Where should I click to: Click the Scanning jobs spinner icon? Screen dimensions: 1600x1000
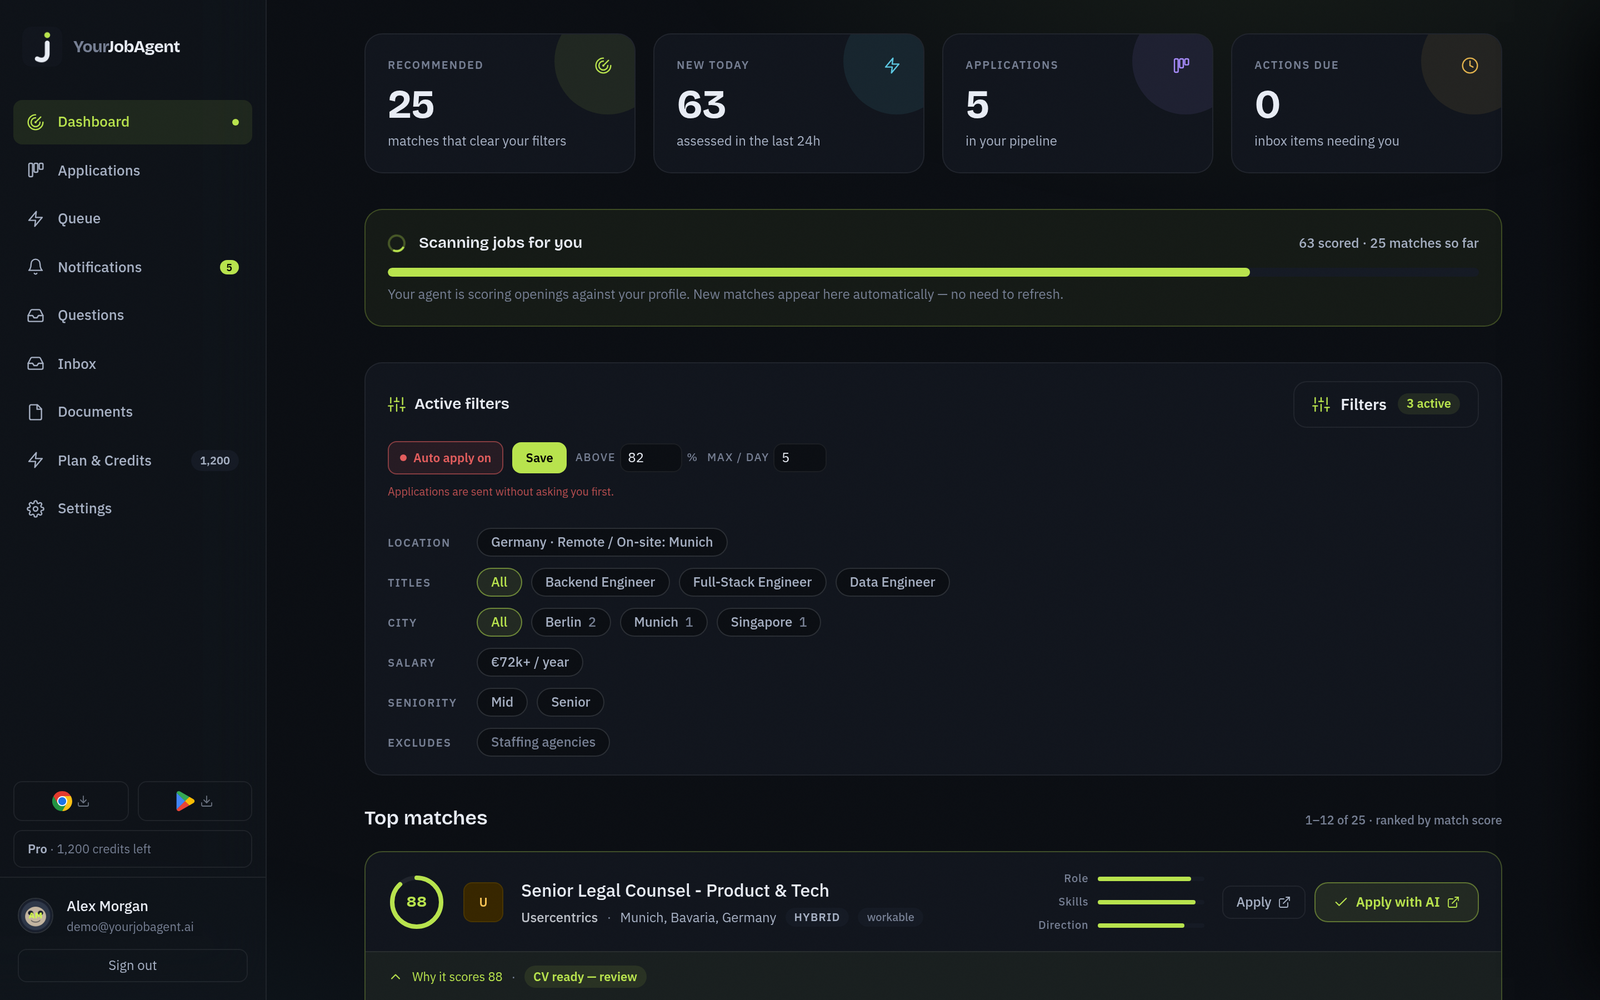[x=397, y=243]
